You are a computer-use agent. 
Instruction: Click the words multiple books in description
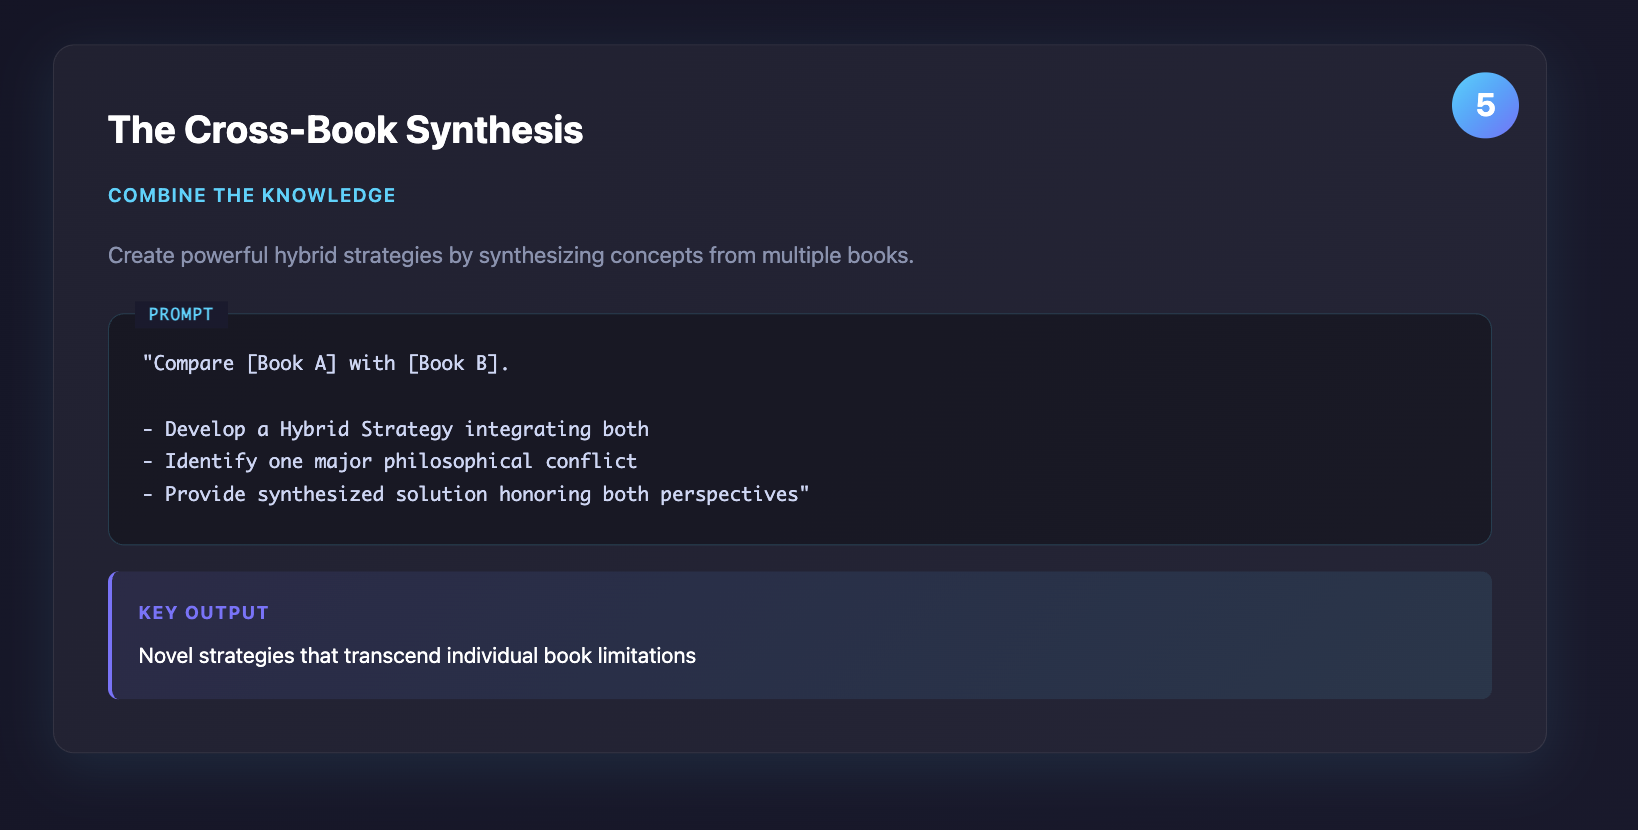(x=836, y=255)
